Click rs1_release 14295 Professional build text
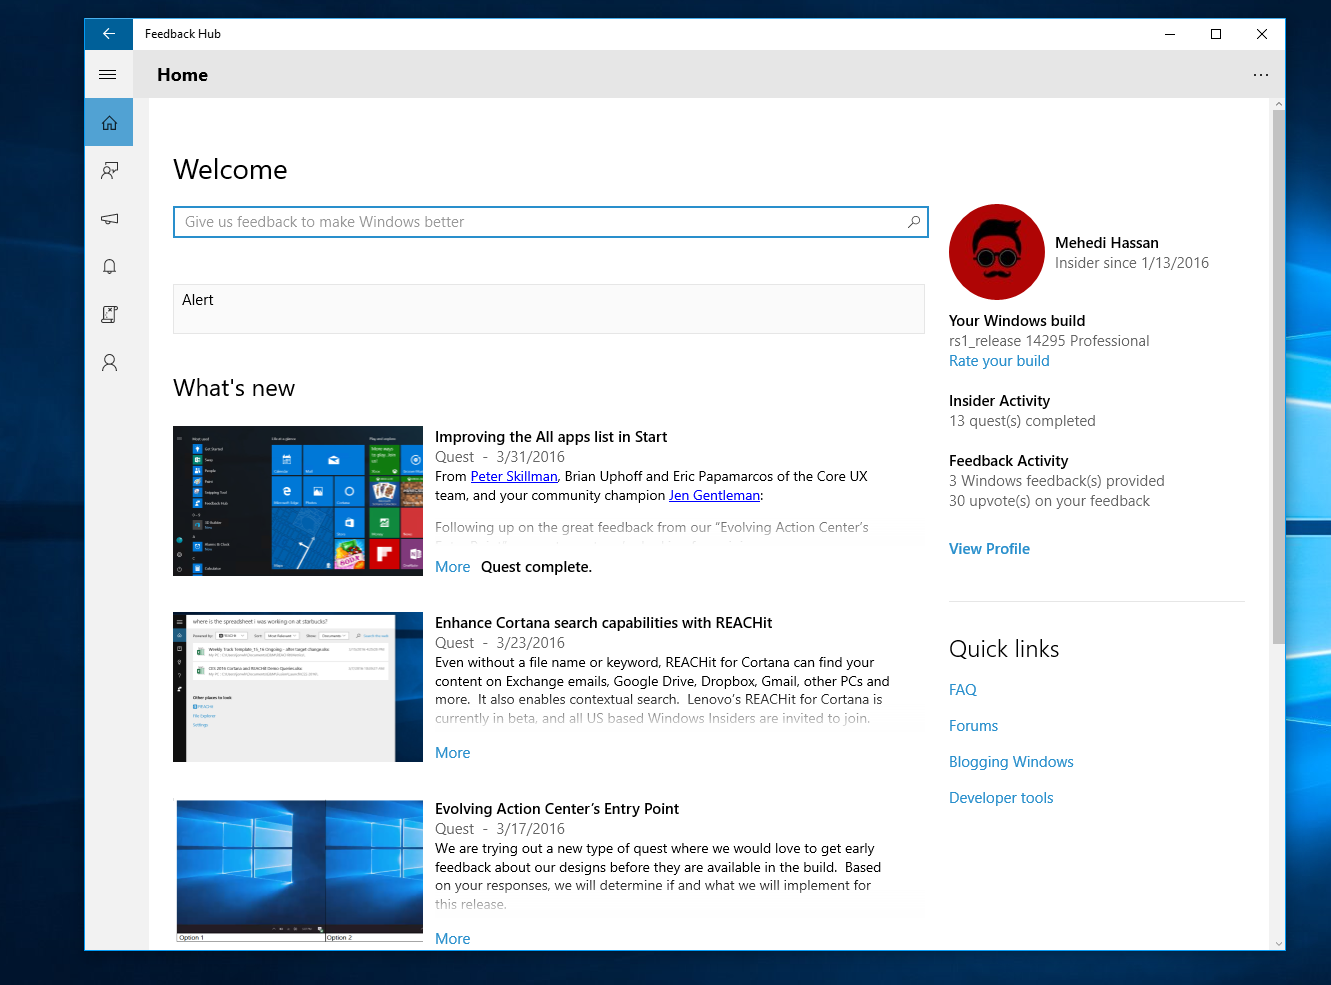The image size is (1331, 985). [x=1049, y=341]
